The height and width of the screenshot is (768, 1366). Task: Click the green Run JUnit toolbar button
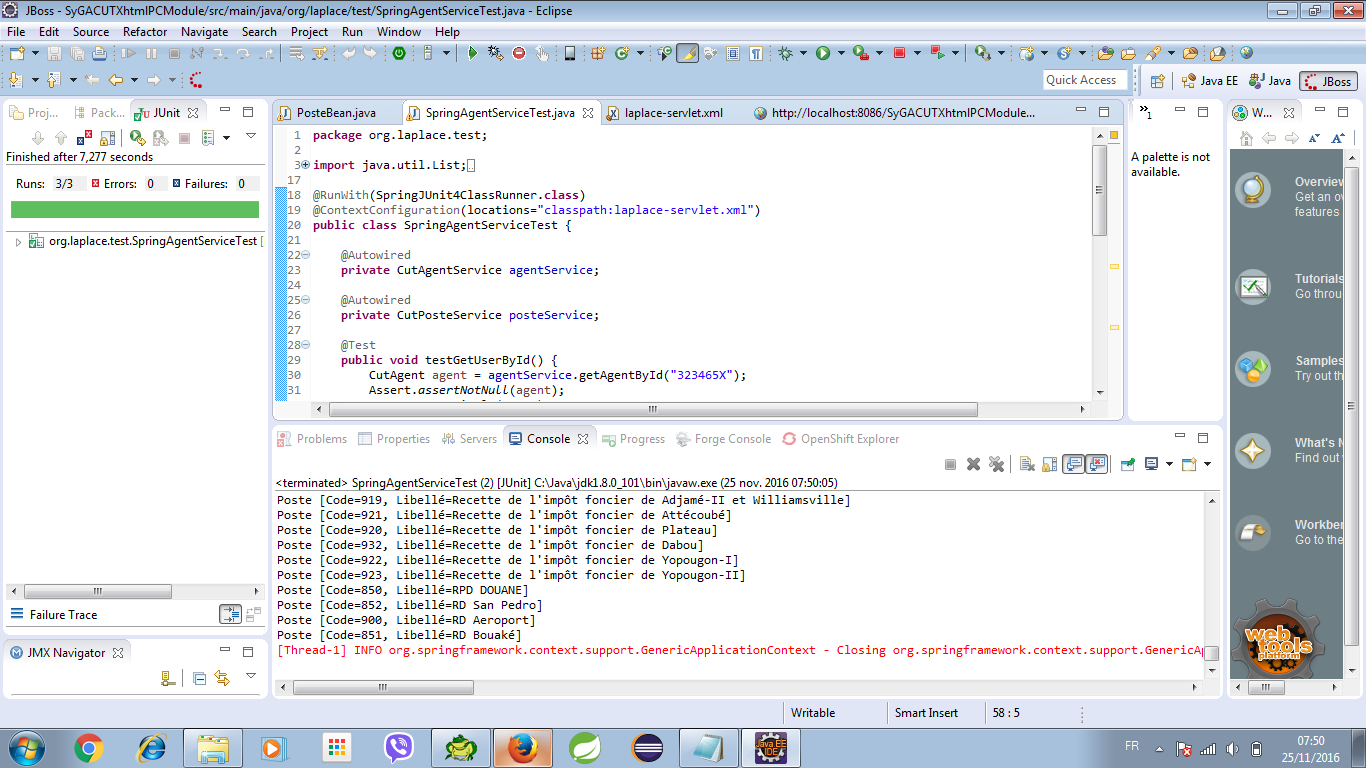pos(823,53)
